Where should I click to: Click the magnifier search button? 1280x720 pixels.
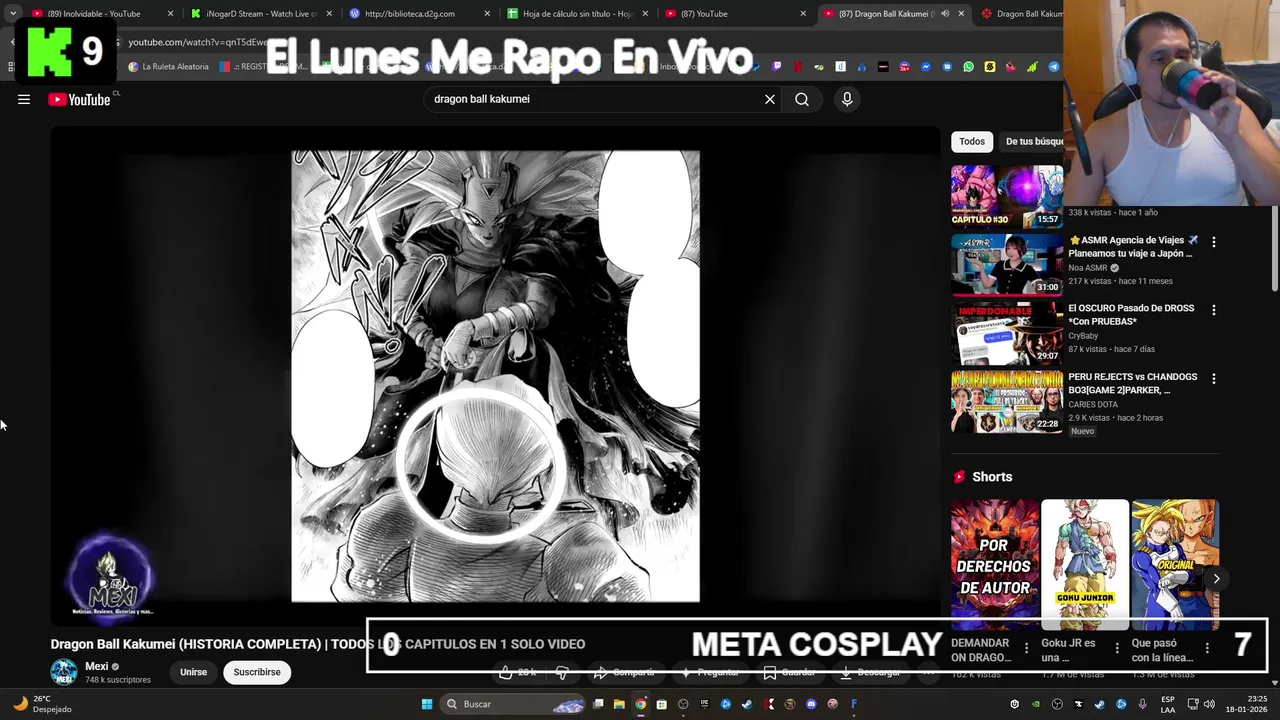click(802, 99)
